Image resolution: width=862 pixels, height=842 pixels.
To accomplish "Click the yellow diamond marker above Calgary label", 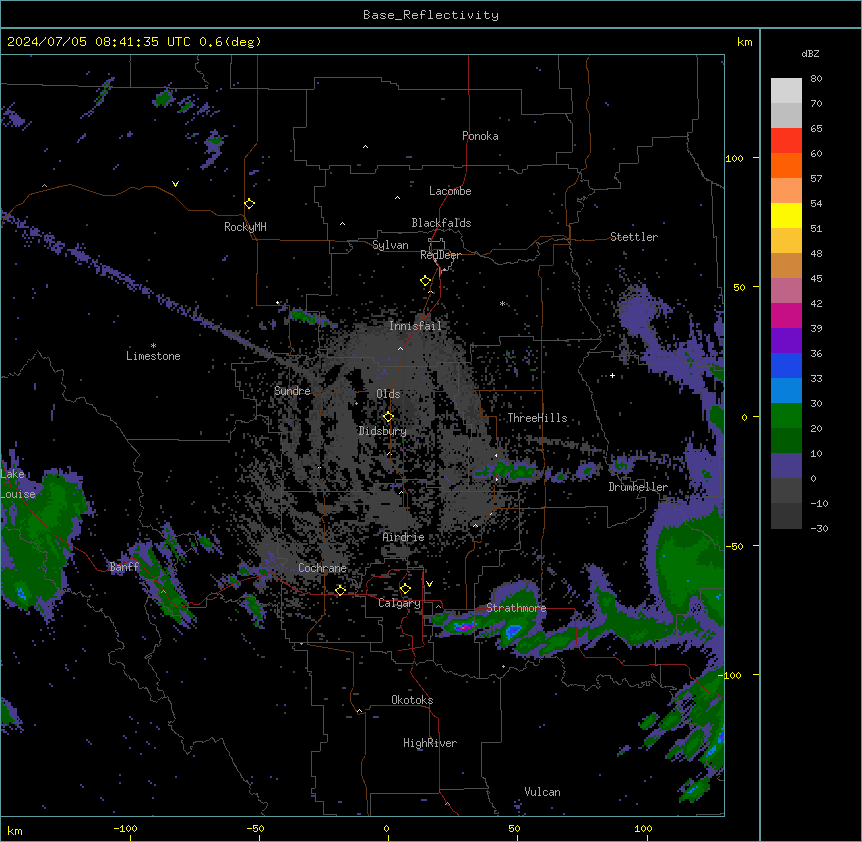I will point(405,589).
